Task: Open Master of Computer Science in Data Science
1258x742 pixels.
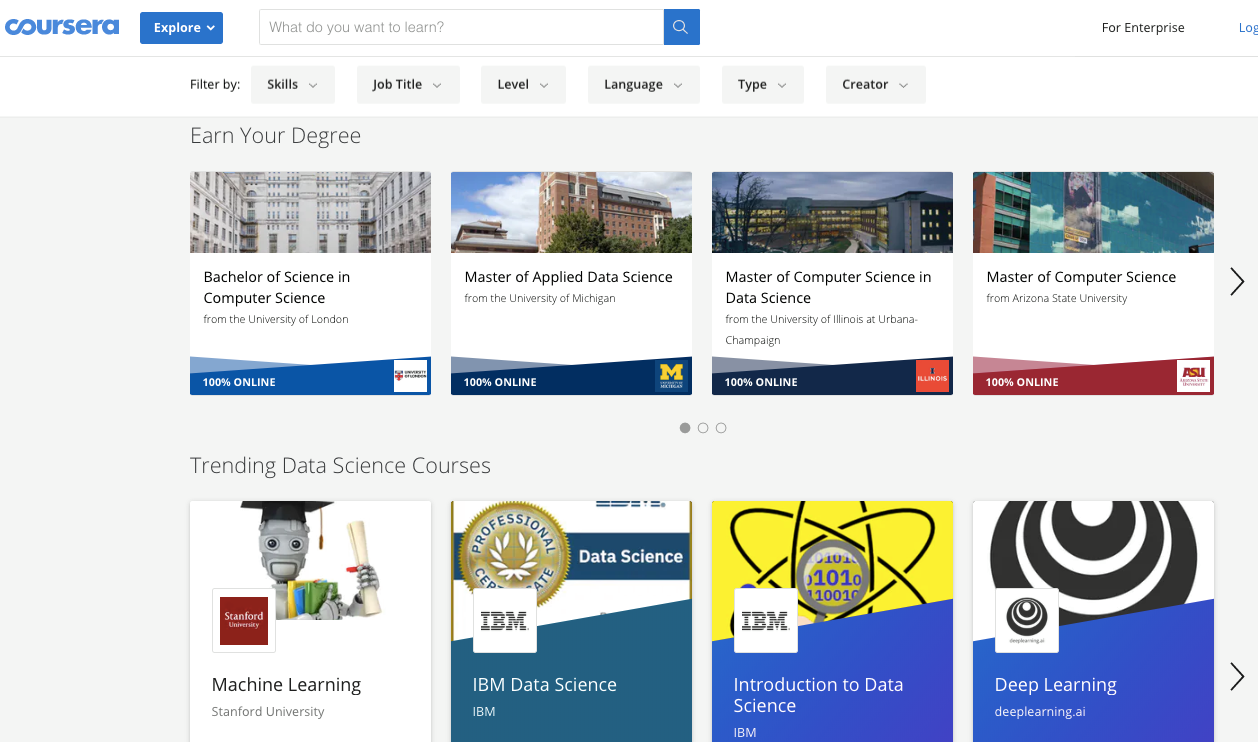Action: pos(828,287)
